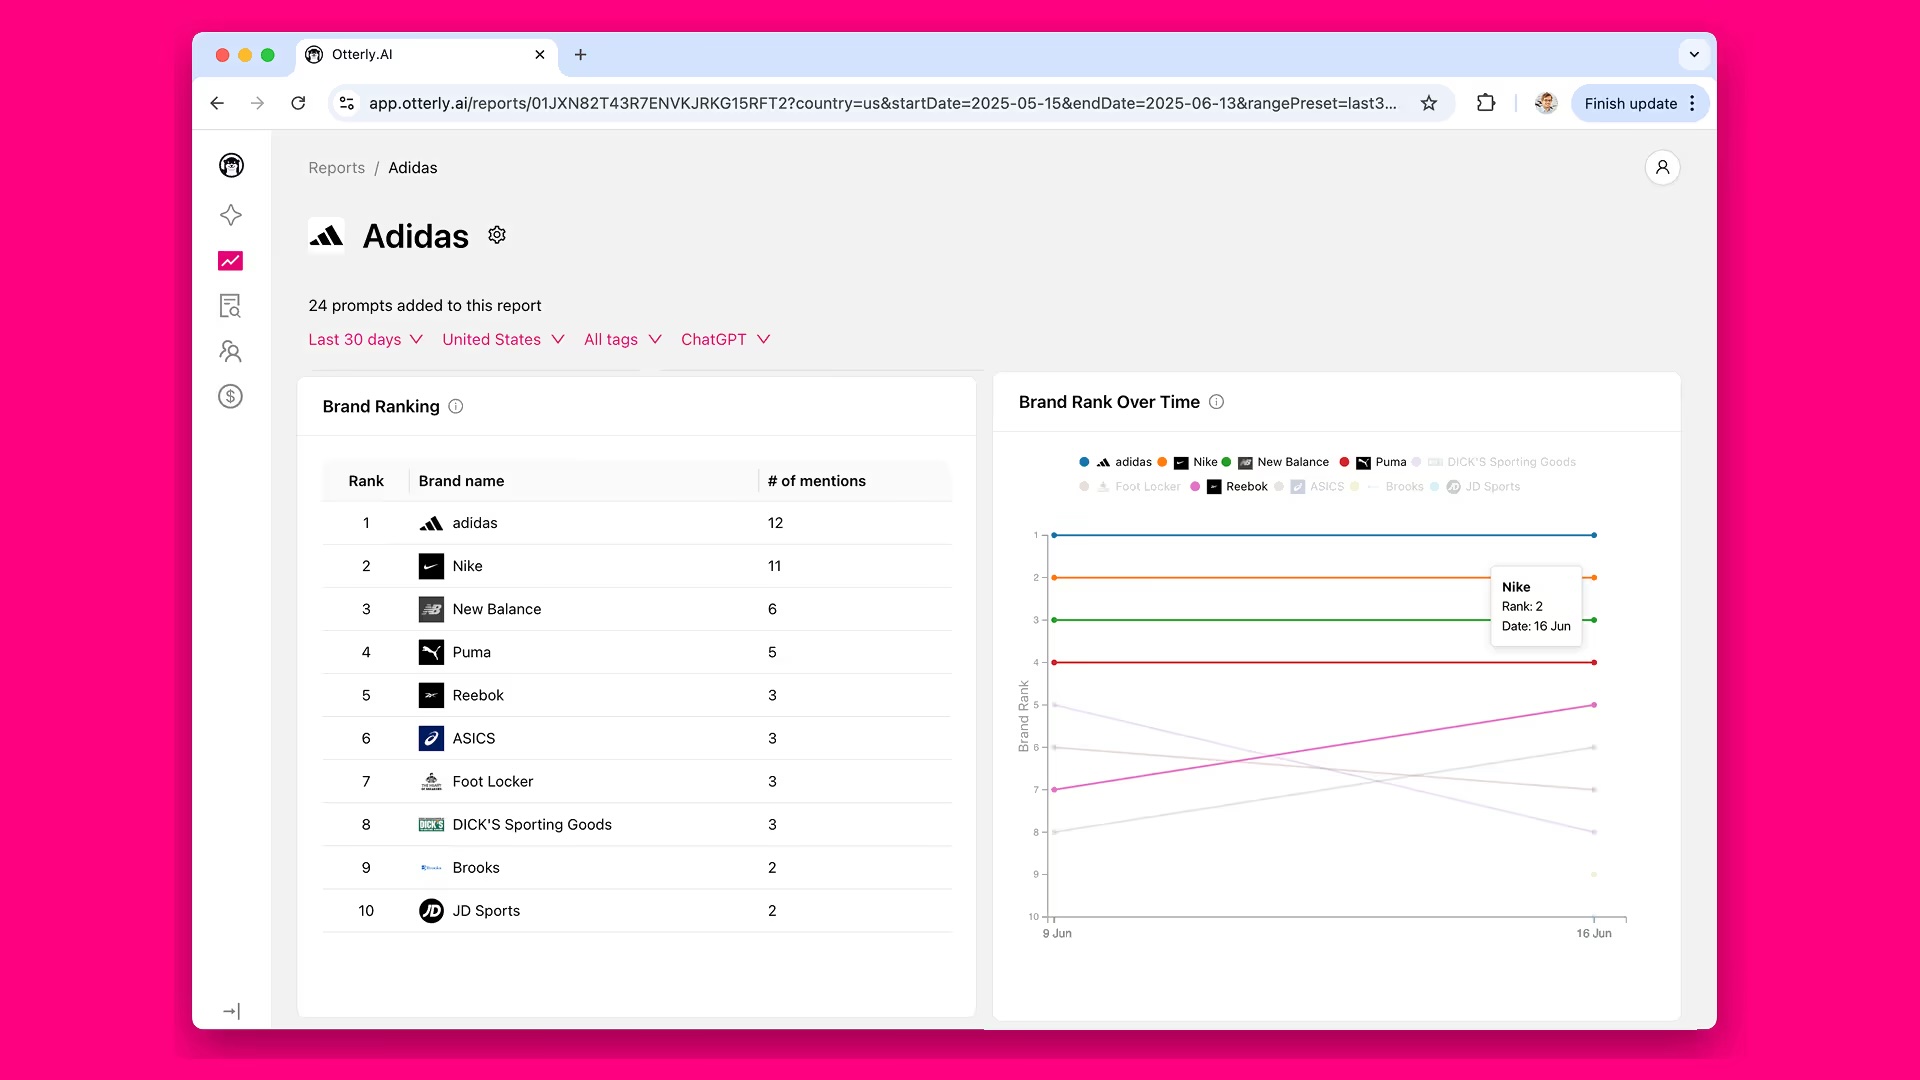Expand the sidebar with arrow icon

click(231, 1011)
